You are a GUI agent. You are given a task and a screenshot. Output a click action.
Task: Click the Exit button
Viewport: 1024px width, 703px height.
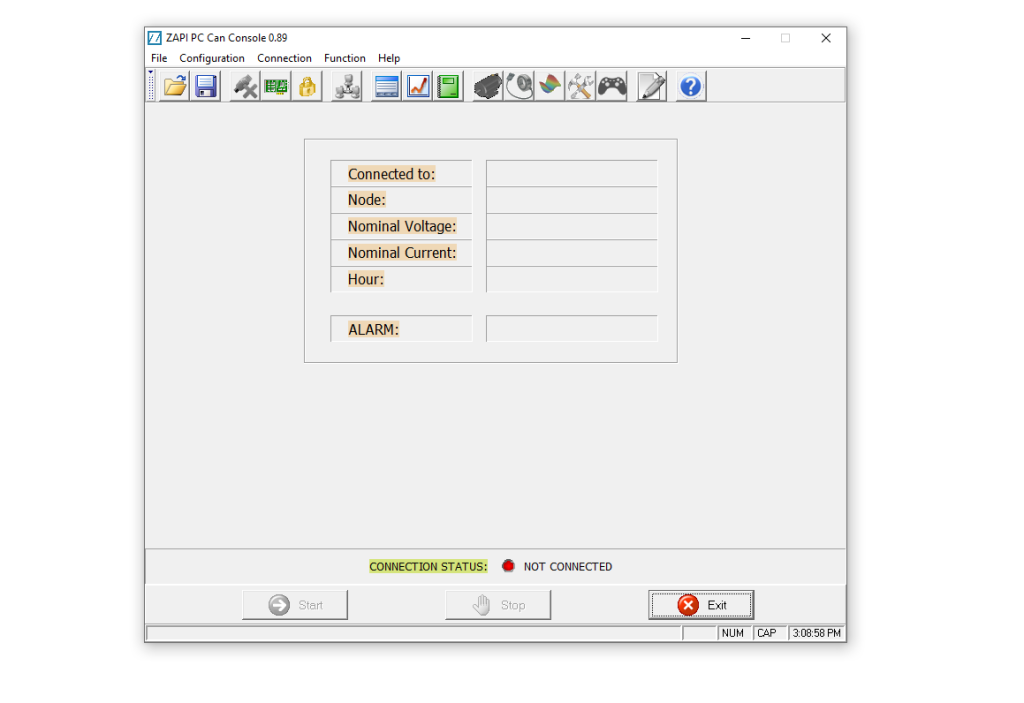701,604
